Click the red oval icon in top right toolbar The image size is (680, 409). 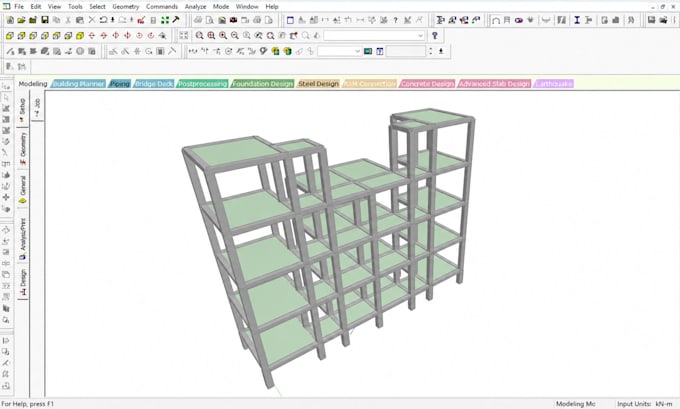click(518, 20)
